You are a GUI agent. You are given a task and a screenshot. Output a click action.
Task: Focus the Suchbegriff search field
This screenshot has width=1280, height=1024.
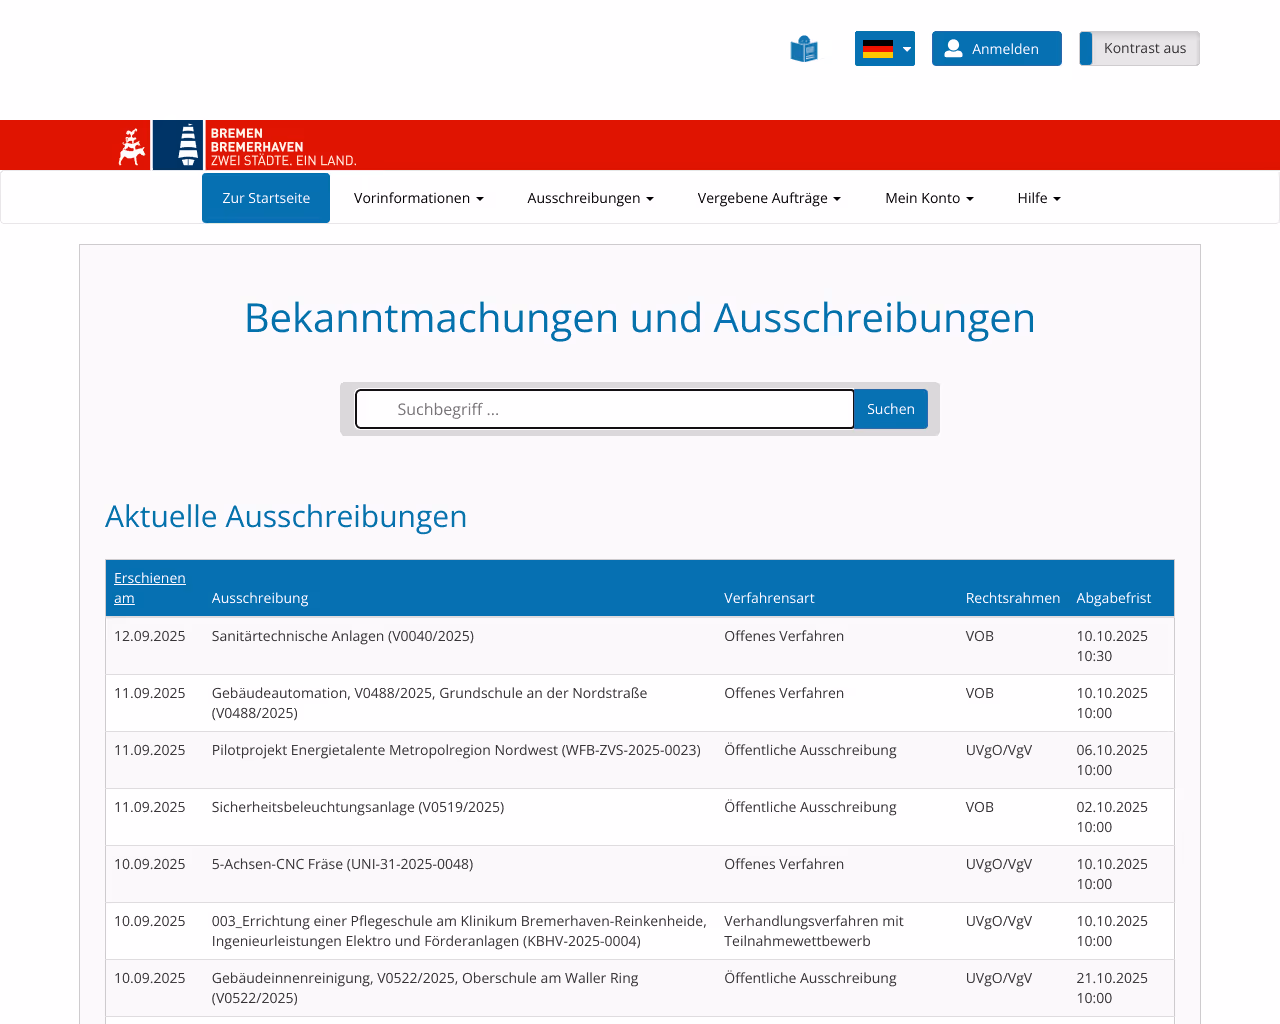pyautogui.click(x=605, y=409)
